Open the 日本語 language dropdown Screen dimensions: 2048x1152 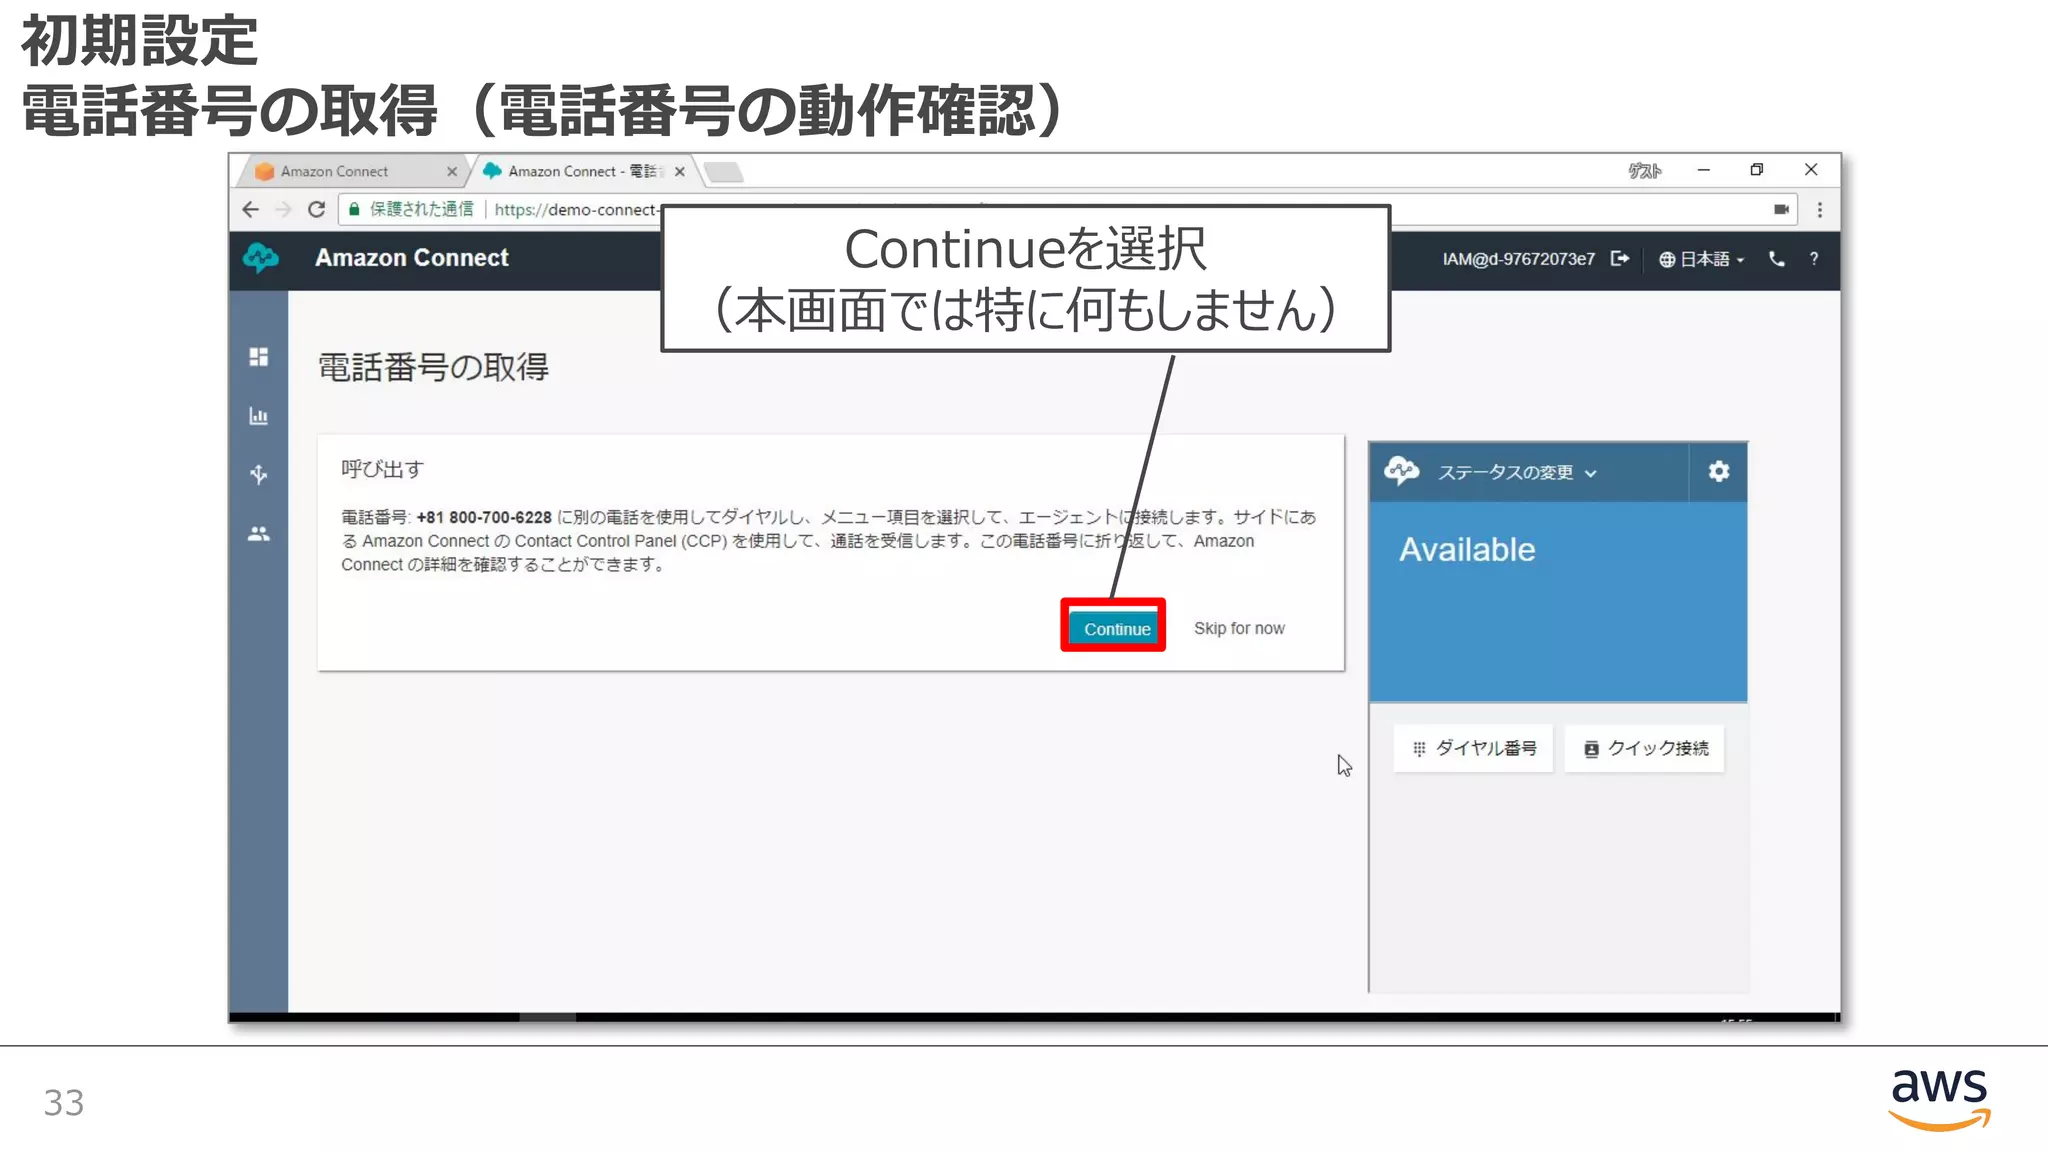[x=1702, y=259]
